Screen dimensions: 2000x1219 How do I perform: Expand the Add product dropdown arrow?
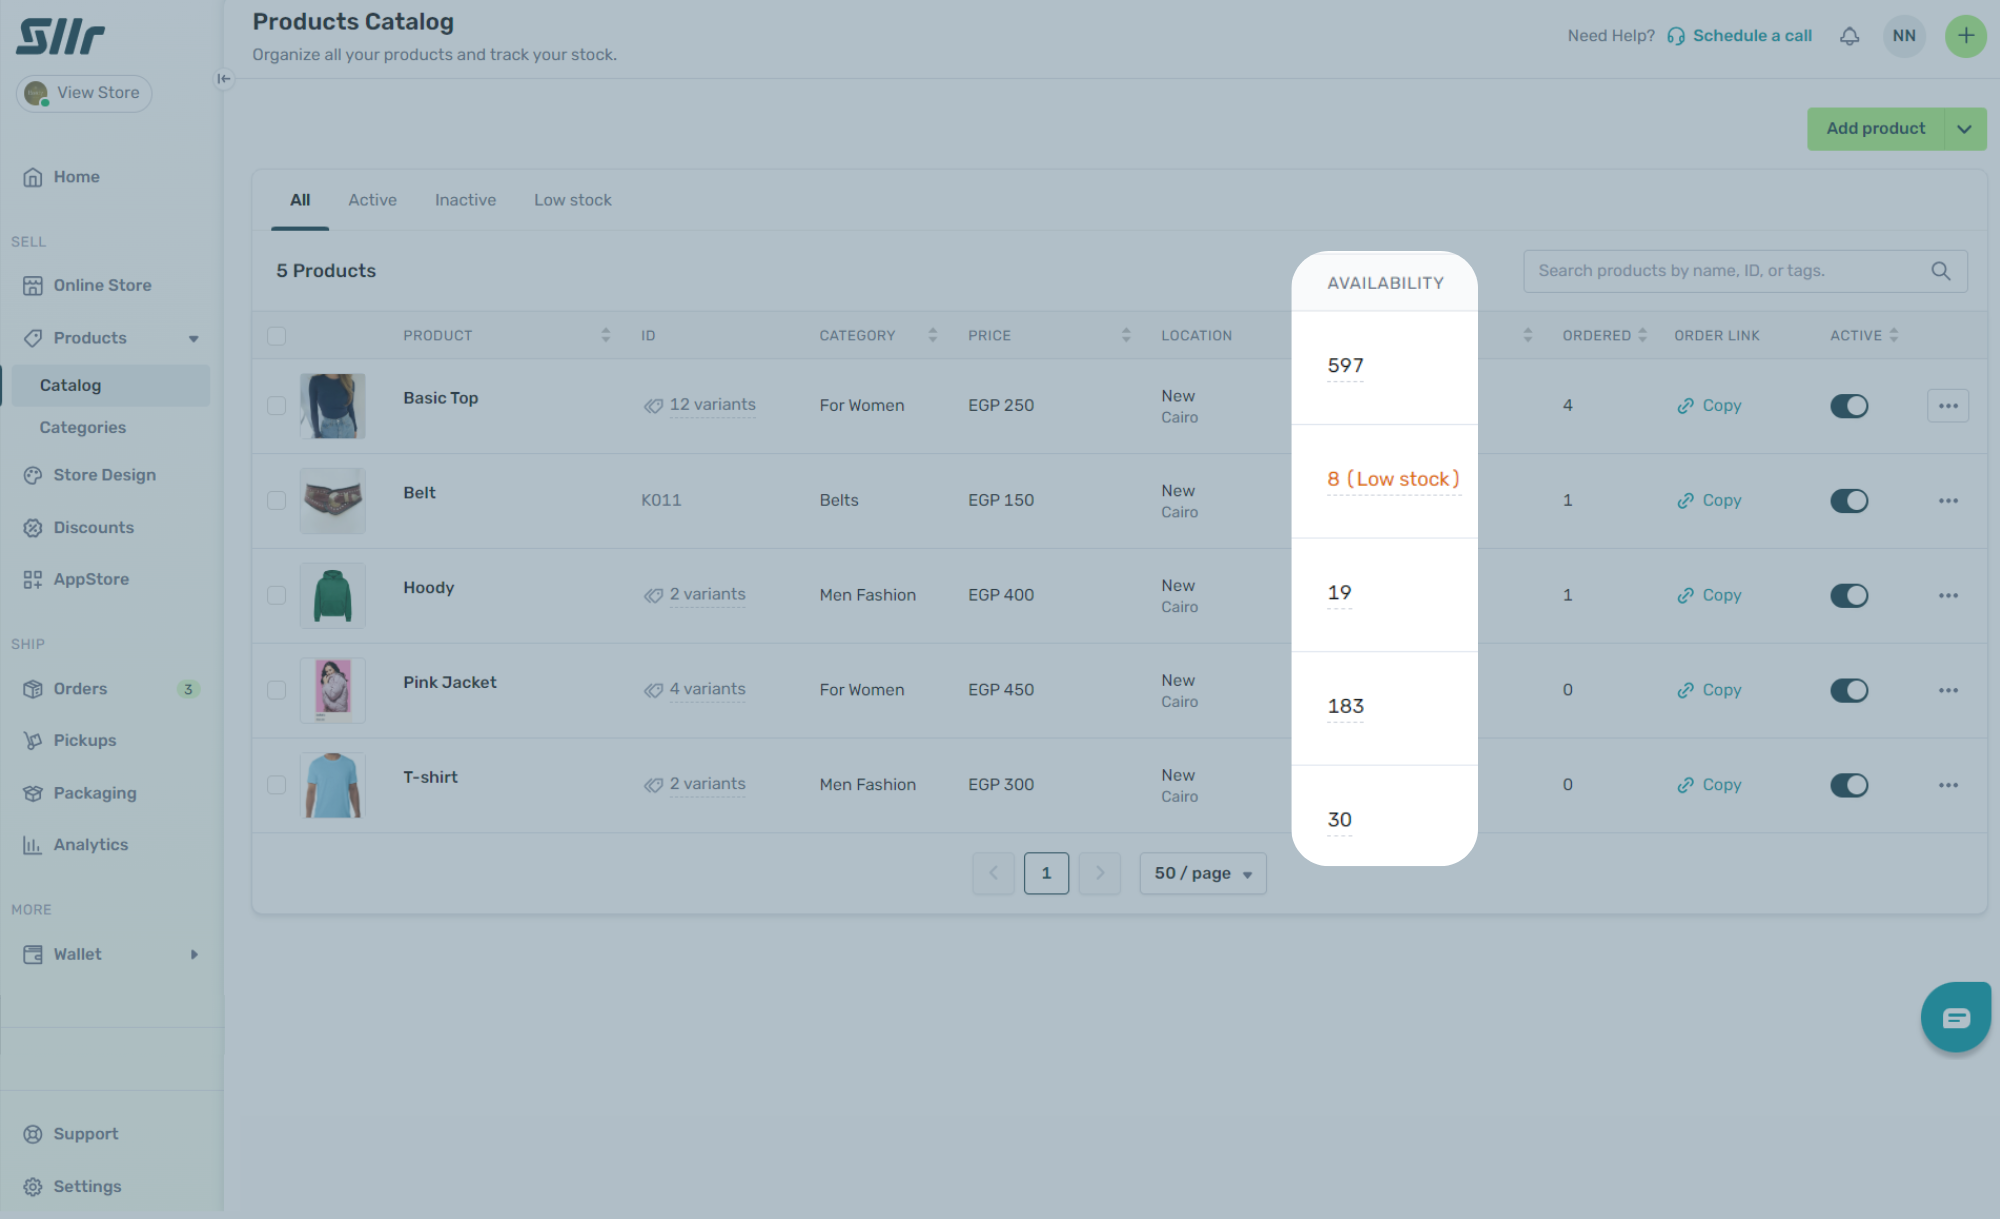click(1964, 129)
